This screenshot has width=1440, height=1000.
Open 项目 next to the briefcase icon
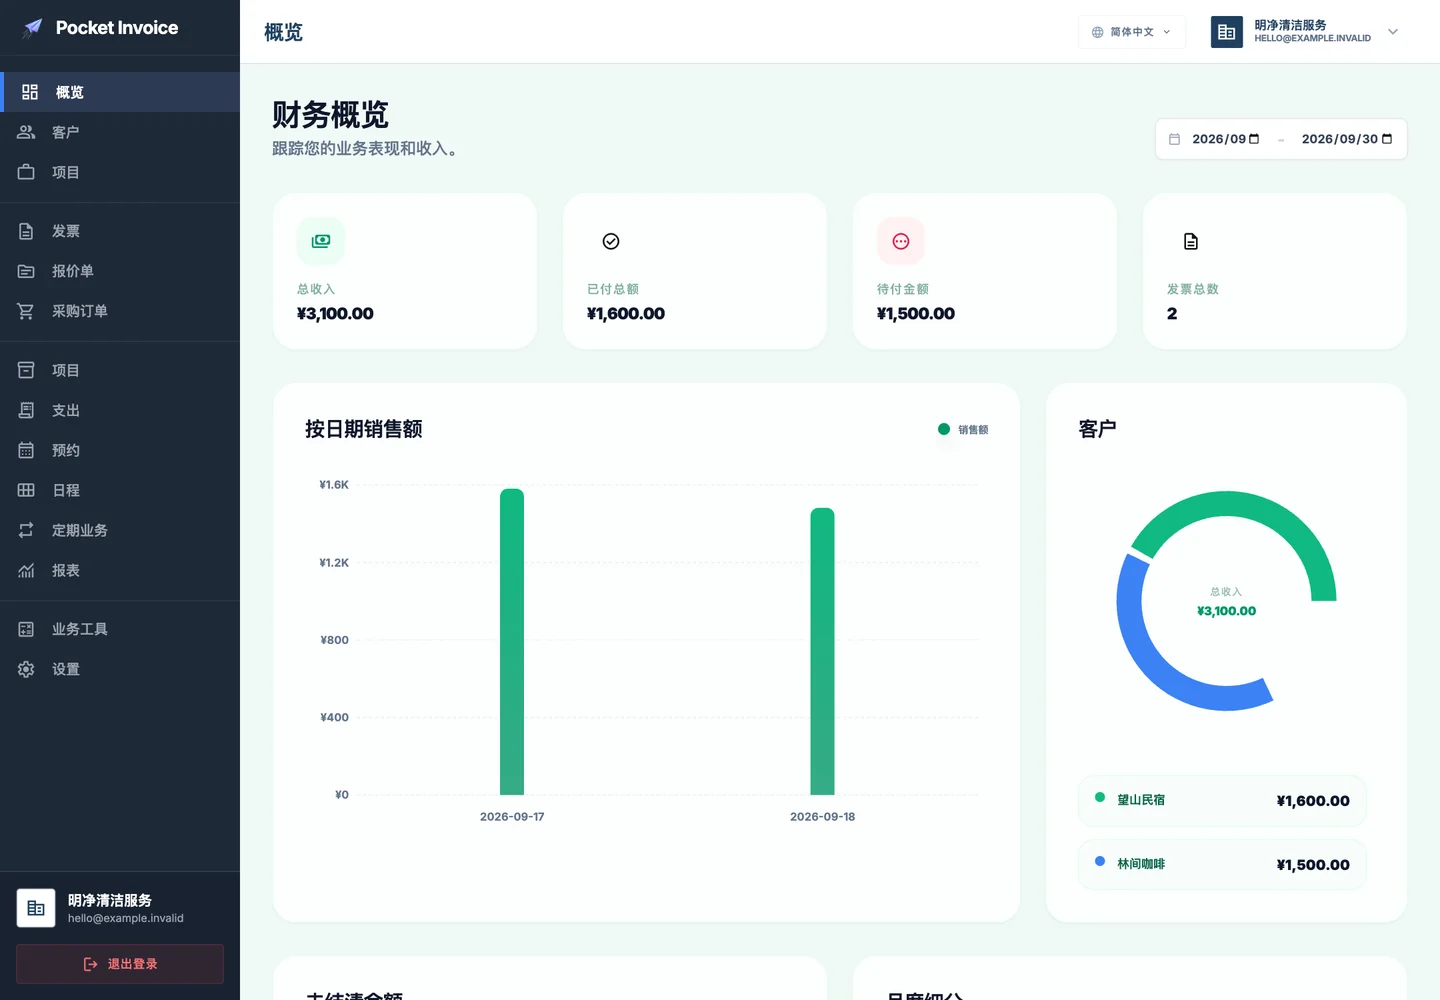click(x=120, y=172)
